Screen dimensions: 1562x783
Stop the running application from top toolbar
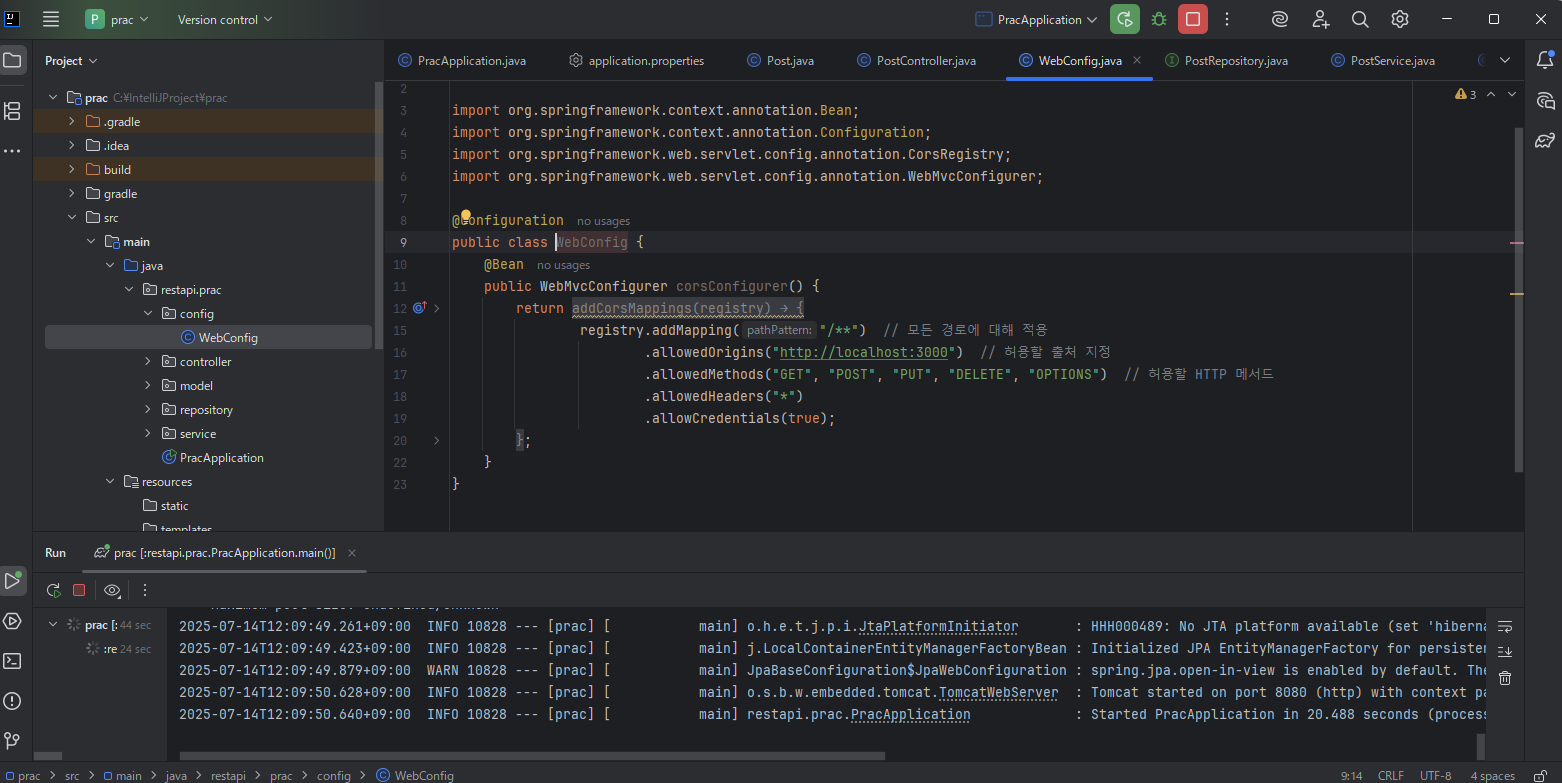click(x=1193, y=19)
